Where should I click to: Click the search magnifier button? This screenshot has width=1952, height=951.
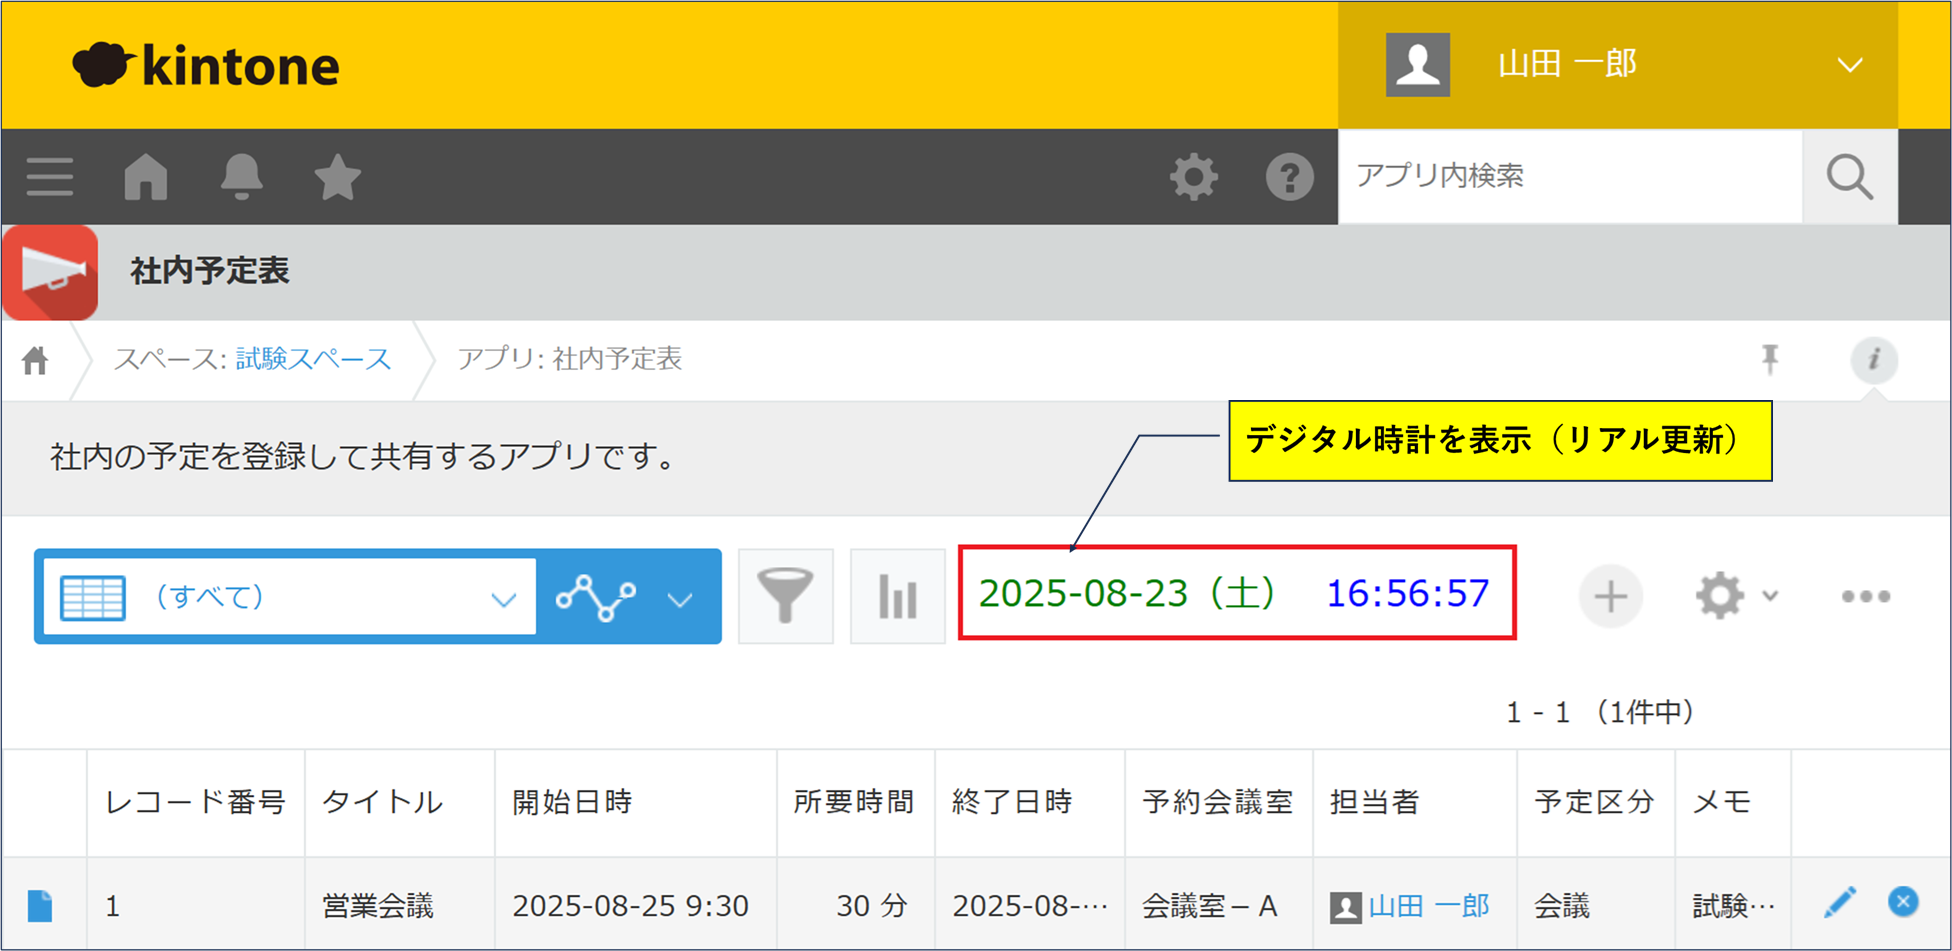1849,177
